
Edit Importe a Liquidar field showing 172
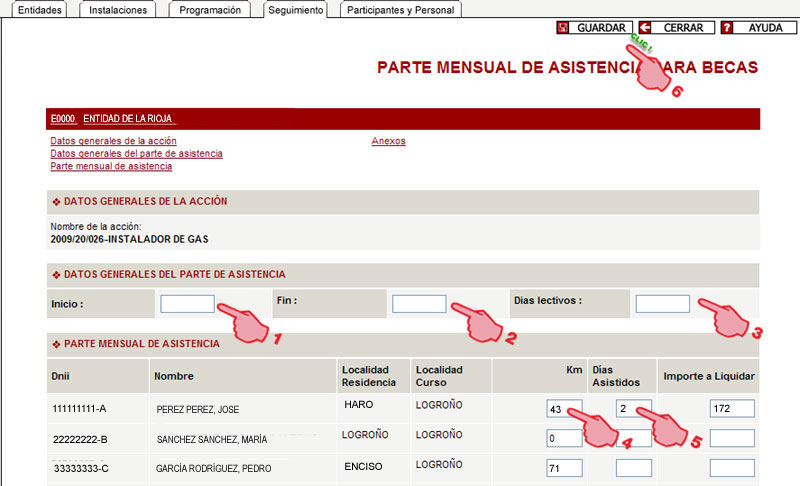[x=732, y=409]
